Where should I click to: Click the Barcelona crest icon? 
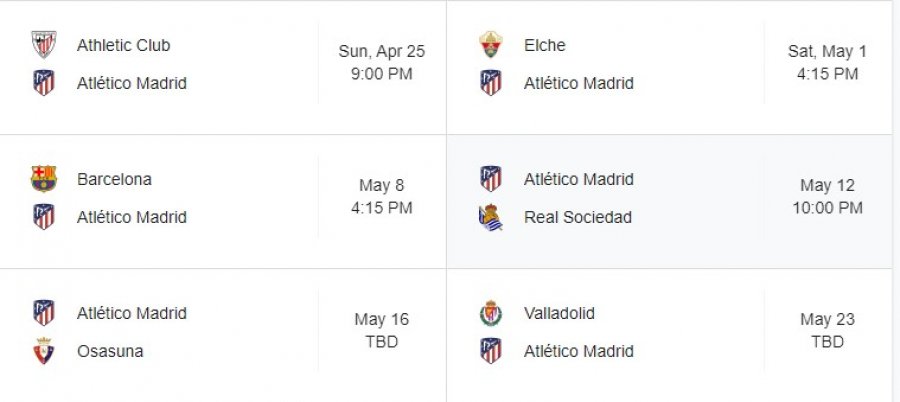pyautogui.click(x=44, y=179)
